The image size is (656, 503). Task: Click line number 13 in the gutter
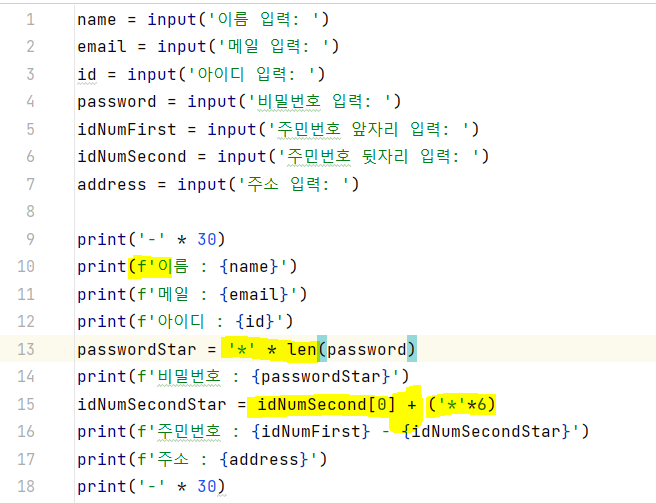pos(26,349)
